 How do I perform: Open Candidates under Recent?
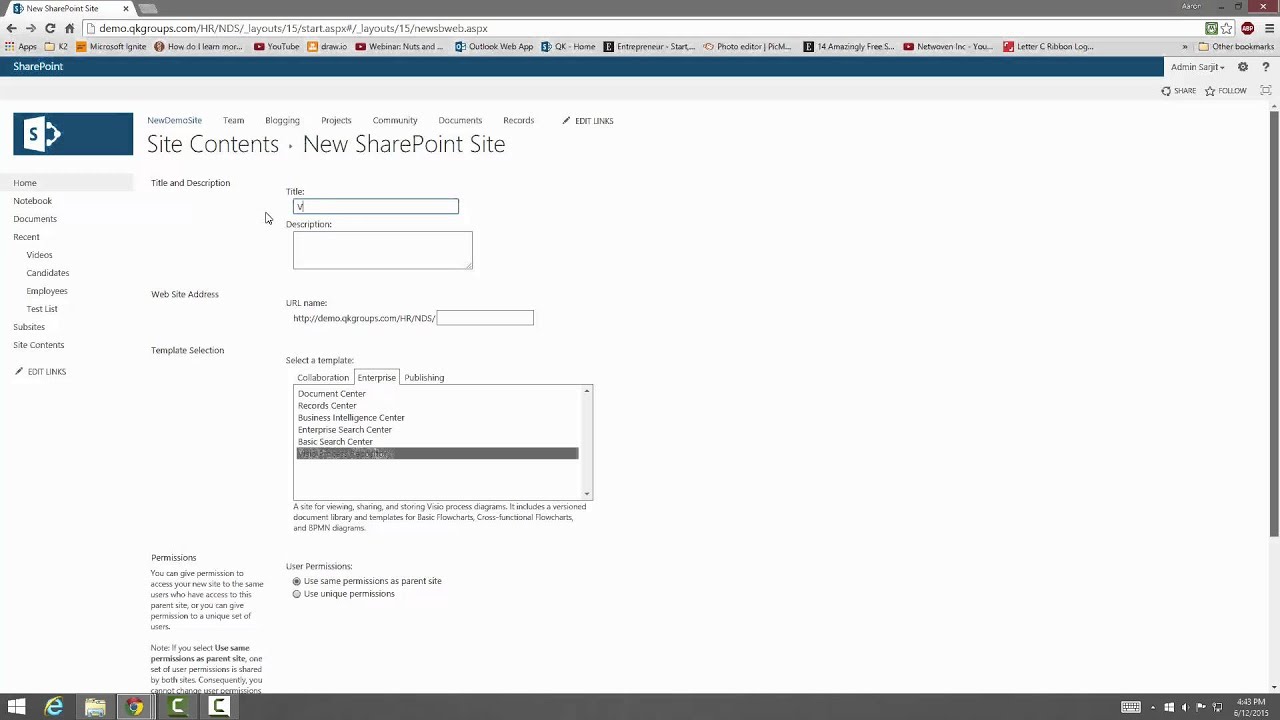click(x=48, y=273)
